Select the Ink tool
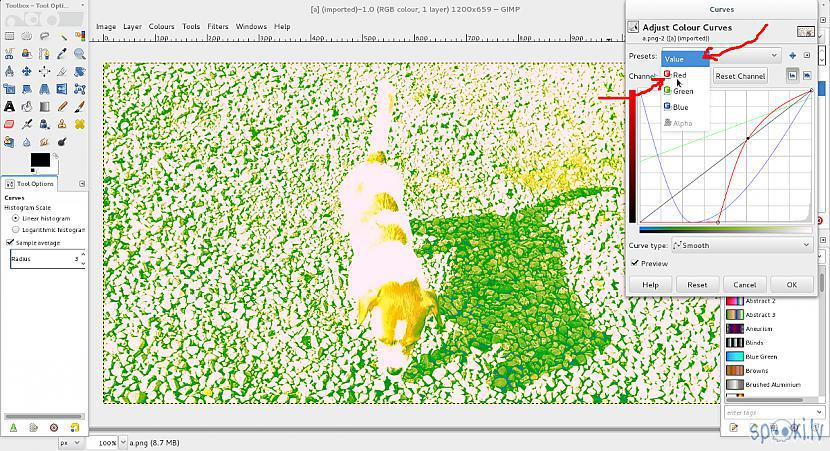Image resolution: width=830 pixels, height=451 pixels. pyautogui.click(x=44, y=124)
